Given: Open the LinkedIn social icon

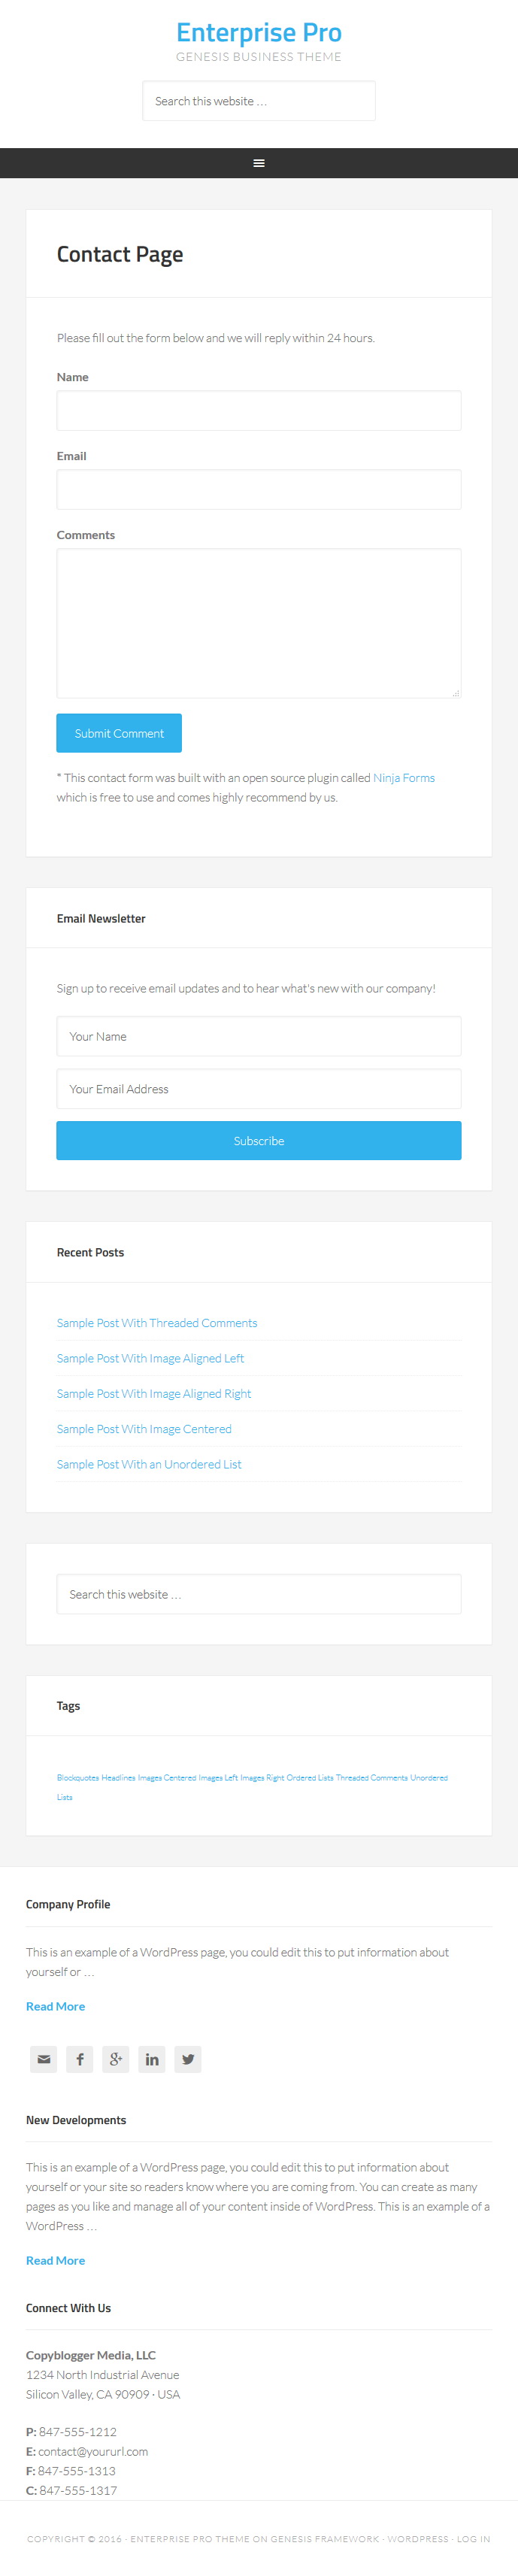Looking at the screenshot, I should tap(152, 2059).
